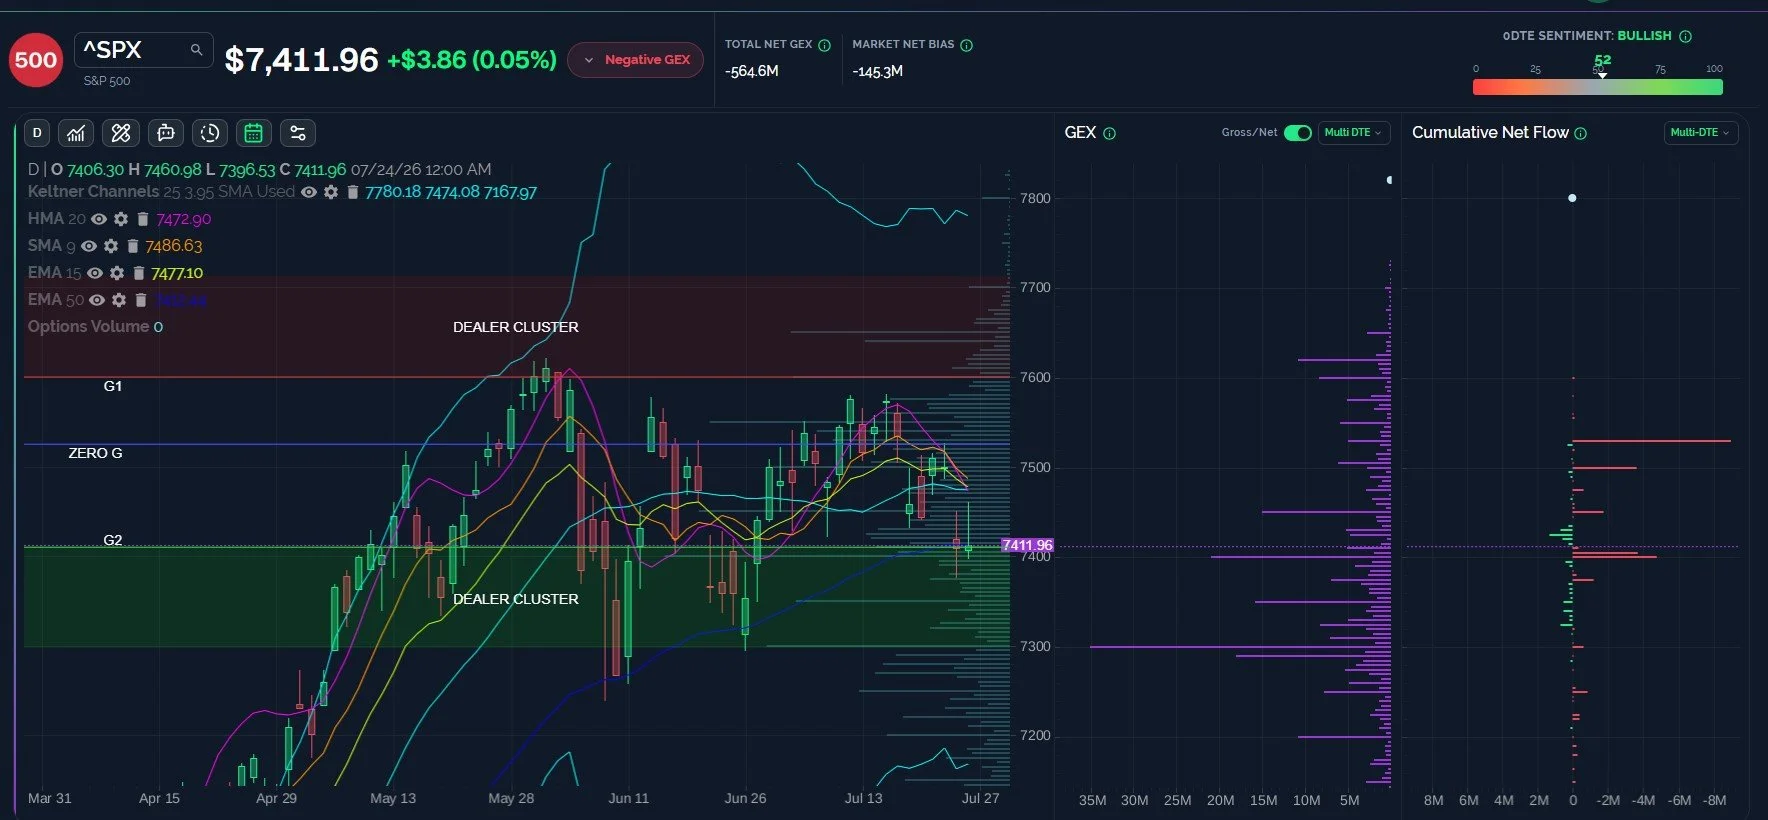
Task: Click the 35M GEX axis label
Action: pyautogui.click(x=1092, y=800)
